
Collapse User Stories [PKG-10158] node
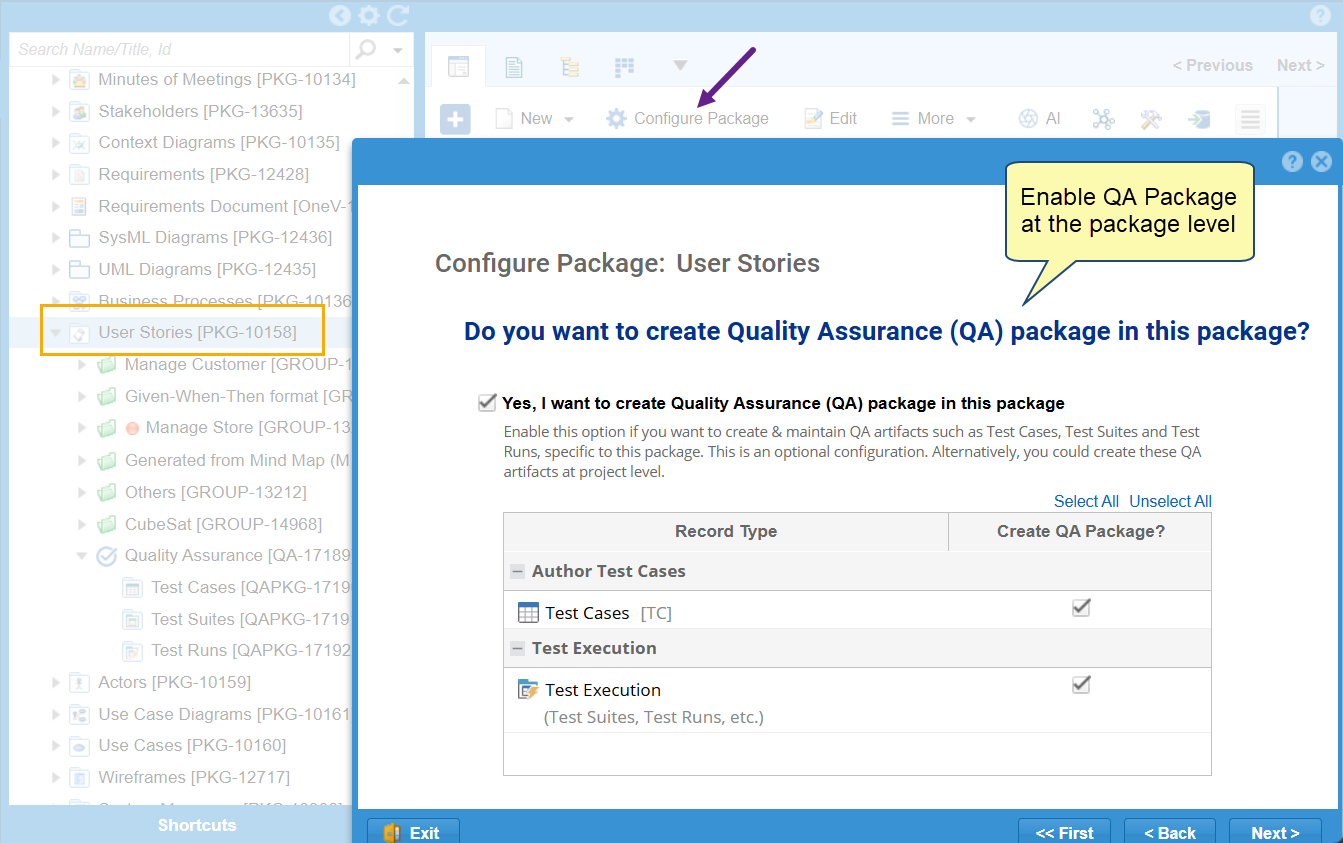56,333
